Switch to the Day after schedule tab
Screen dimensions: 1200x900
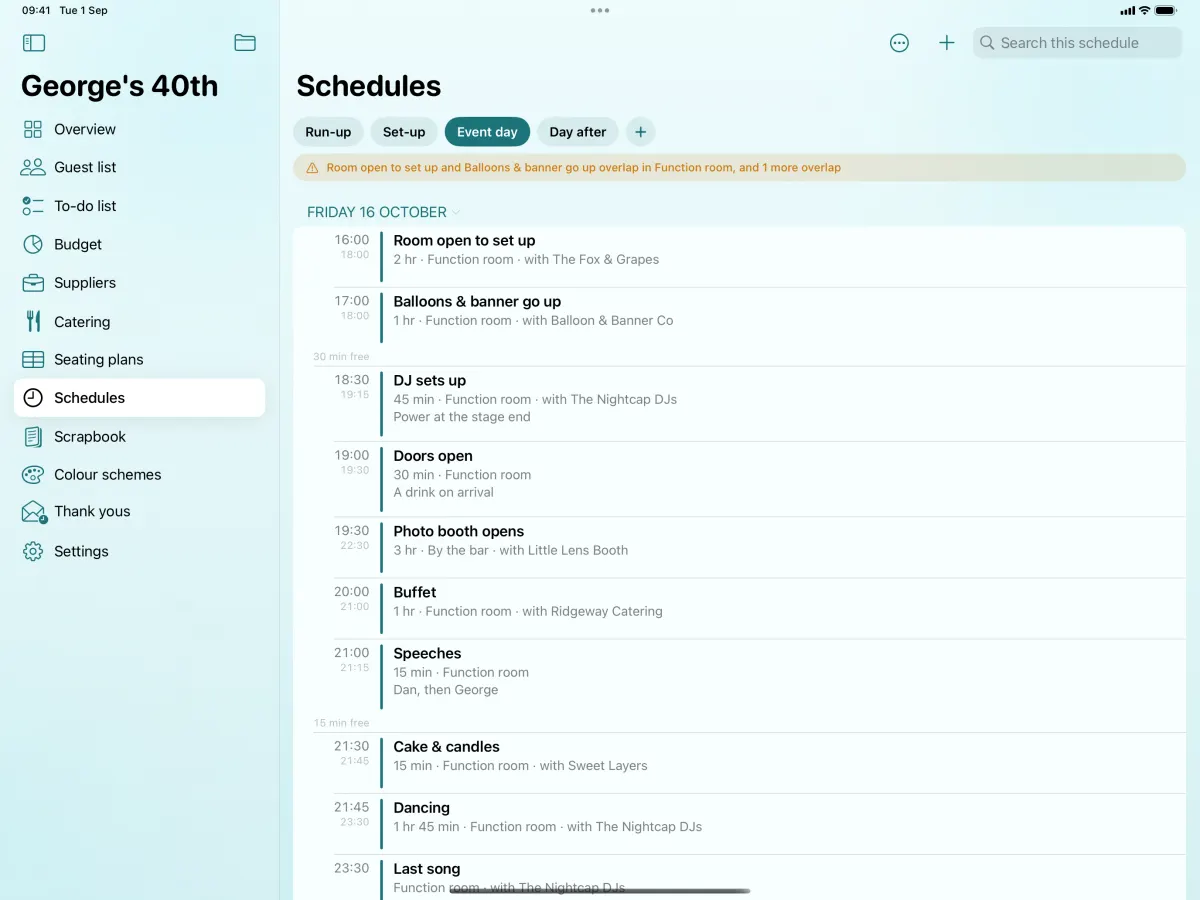pyautogui.click(x=578, y=132)
